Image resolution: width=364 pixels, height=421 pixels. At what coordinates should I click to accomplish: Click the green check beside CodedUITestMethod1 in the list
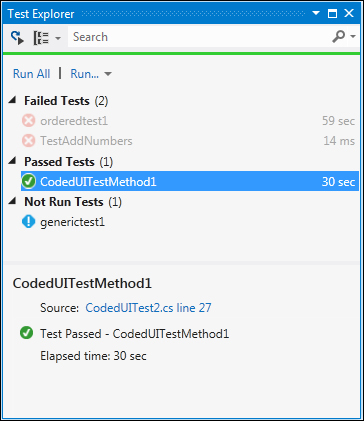click(x=28, y=181)
